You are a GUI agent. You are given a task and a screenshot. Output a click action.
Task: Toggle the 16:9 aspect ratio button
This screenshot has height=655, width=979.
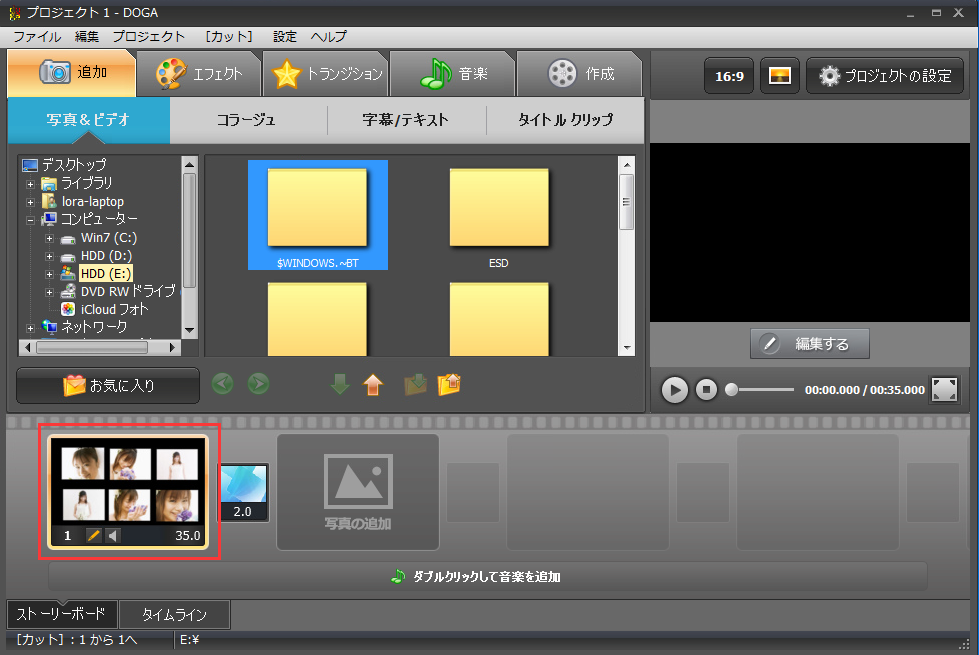729,76
